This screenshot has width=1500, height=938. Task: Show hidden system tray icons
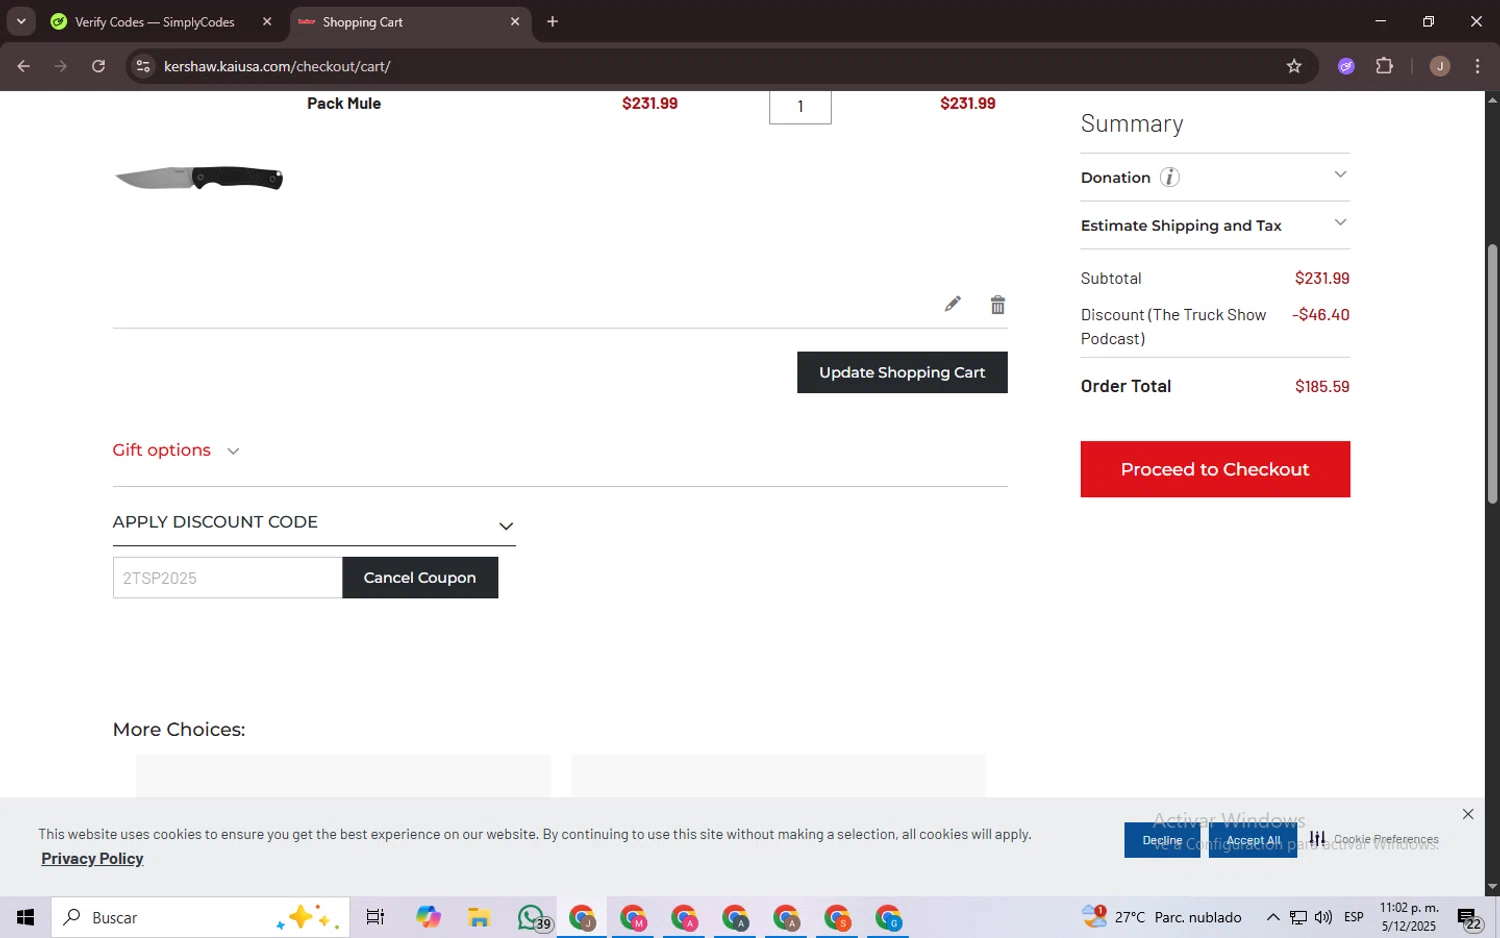point(1272,917)
